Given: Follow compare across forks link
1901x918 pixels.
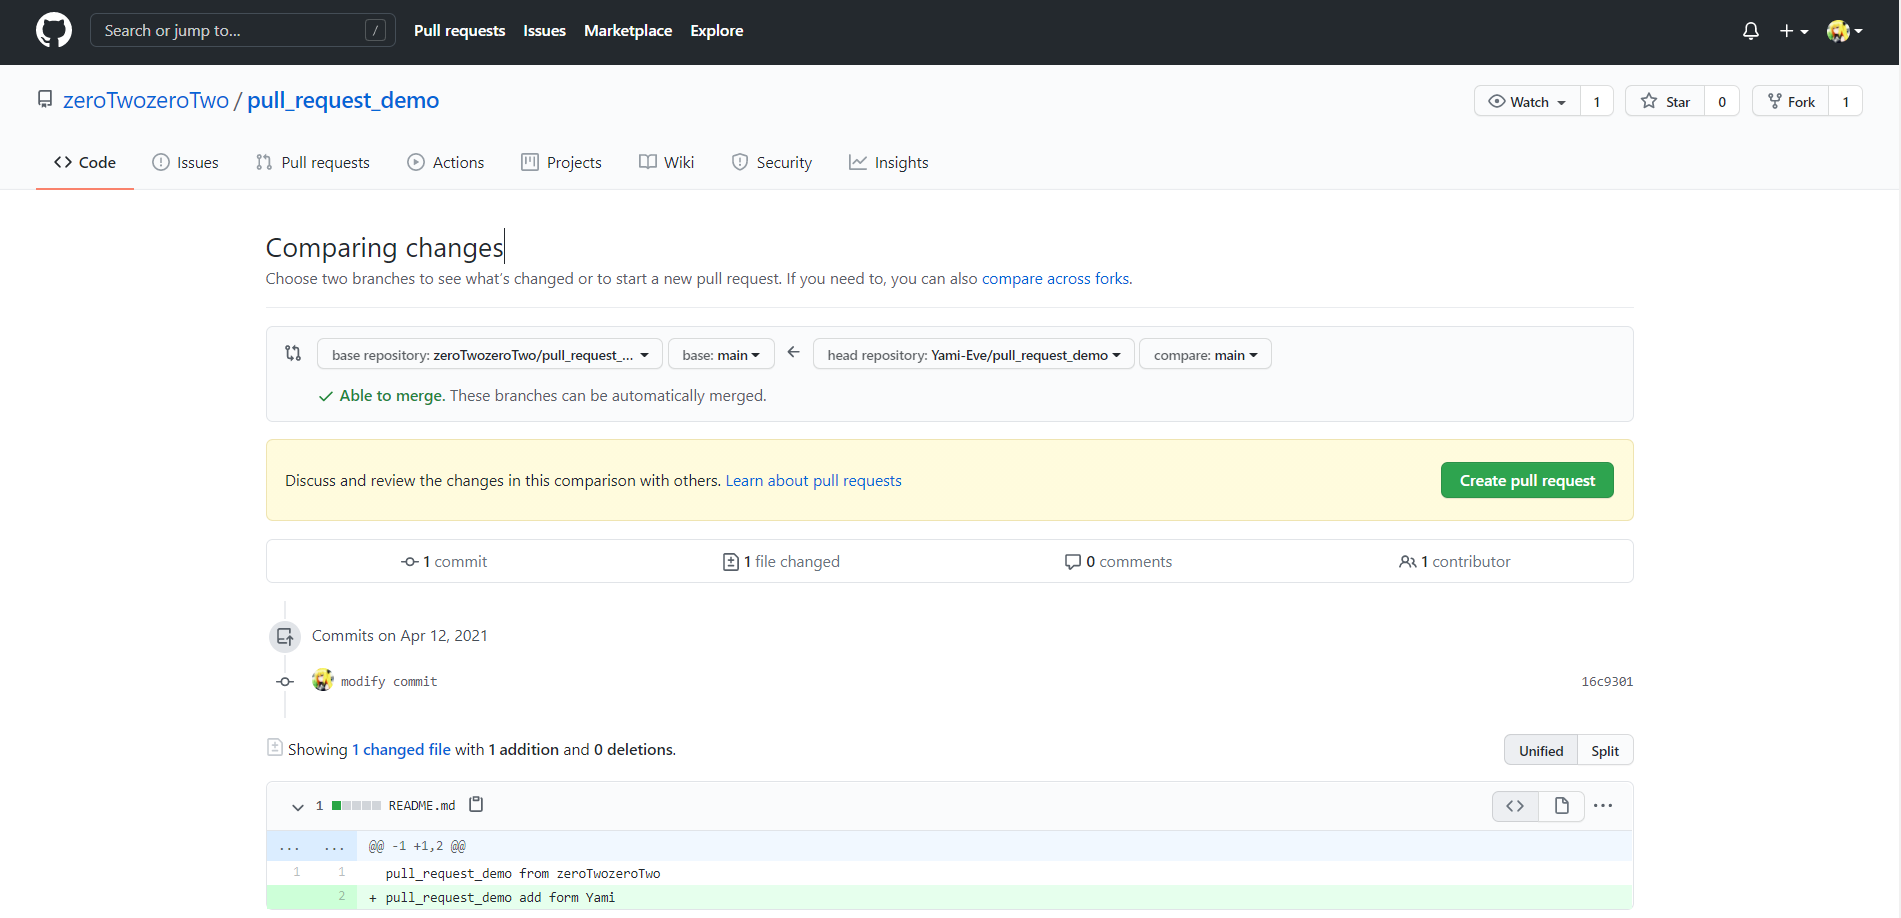Looking at the screenshot, I should click(x=1055, y=278).
